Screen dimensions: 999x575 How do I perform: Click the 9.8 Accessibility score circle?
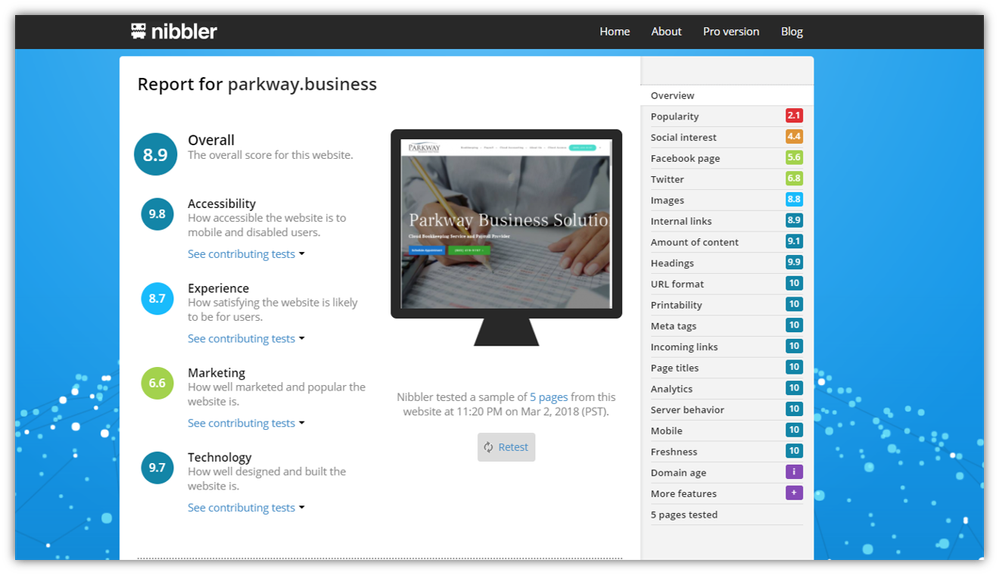(157, 214)
